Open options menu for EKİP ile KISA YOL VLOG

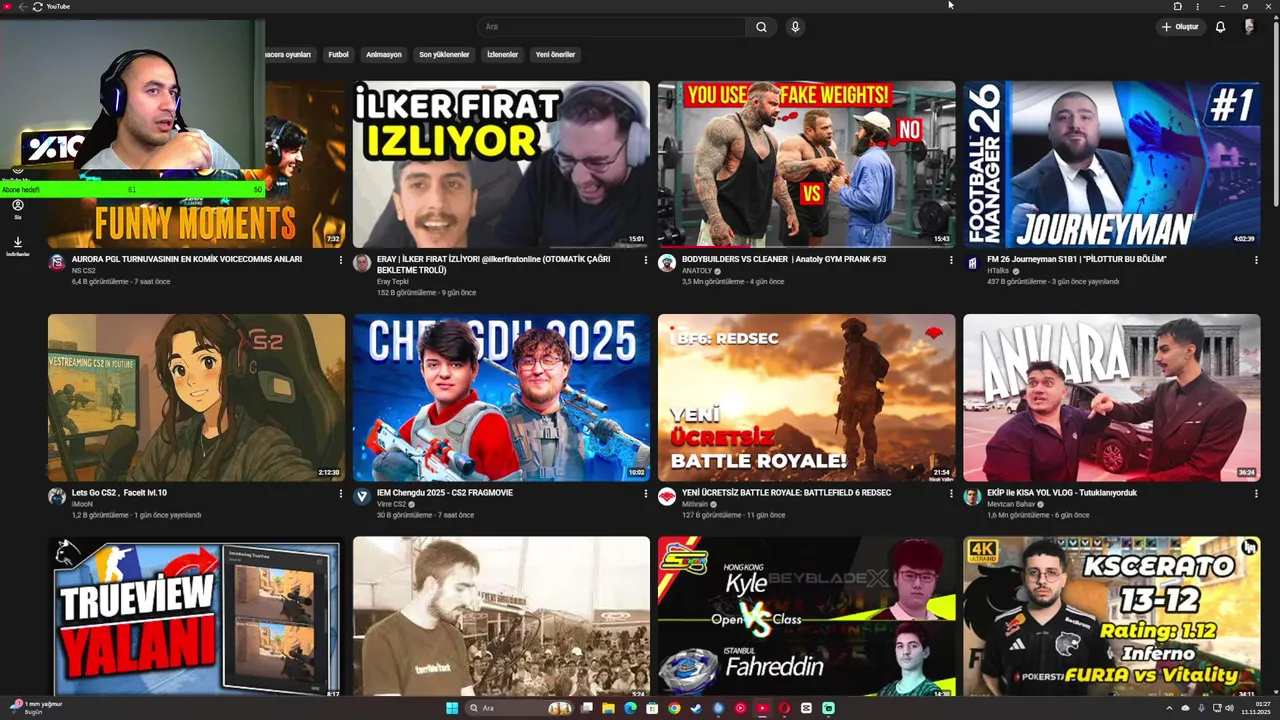click(x=1256, y=494)
